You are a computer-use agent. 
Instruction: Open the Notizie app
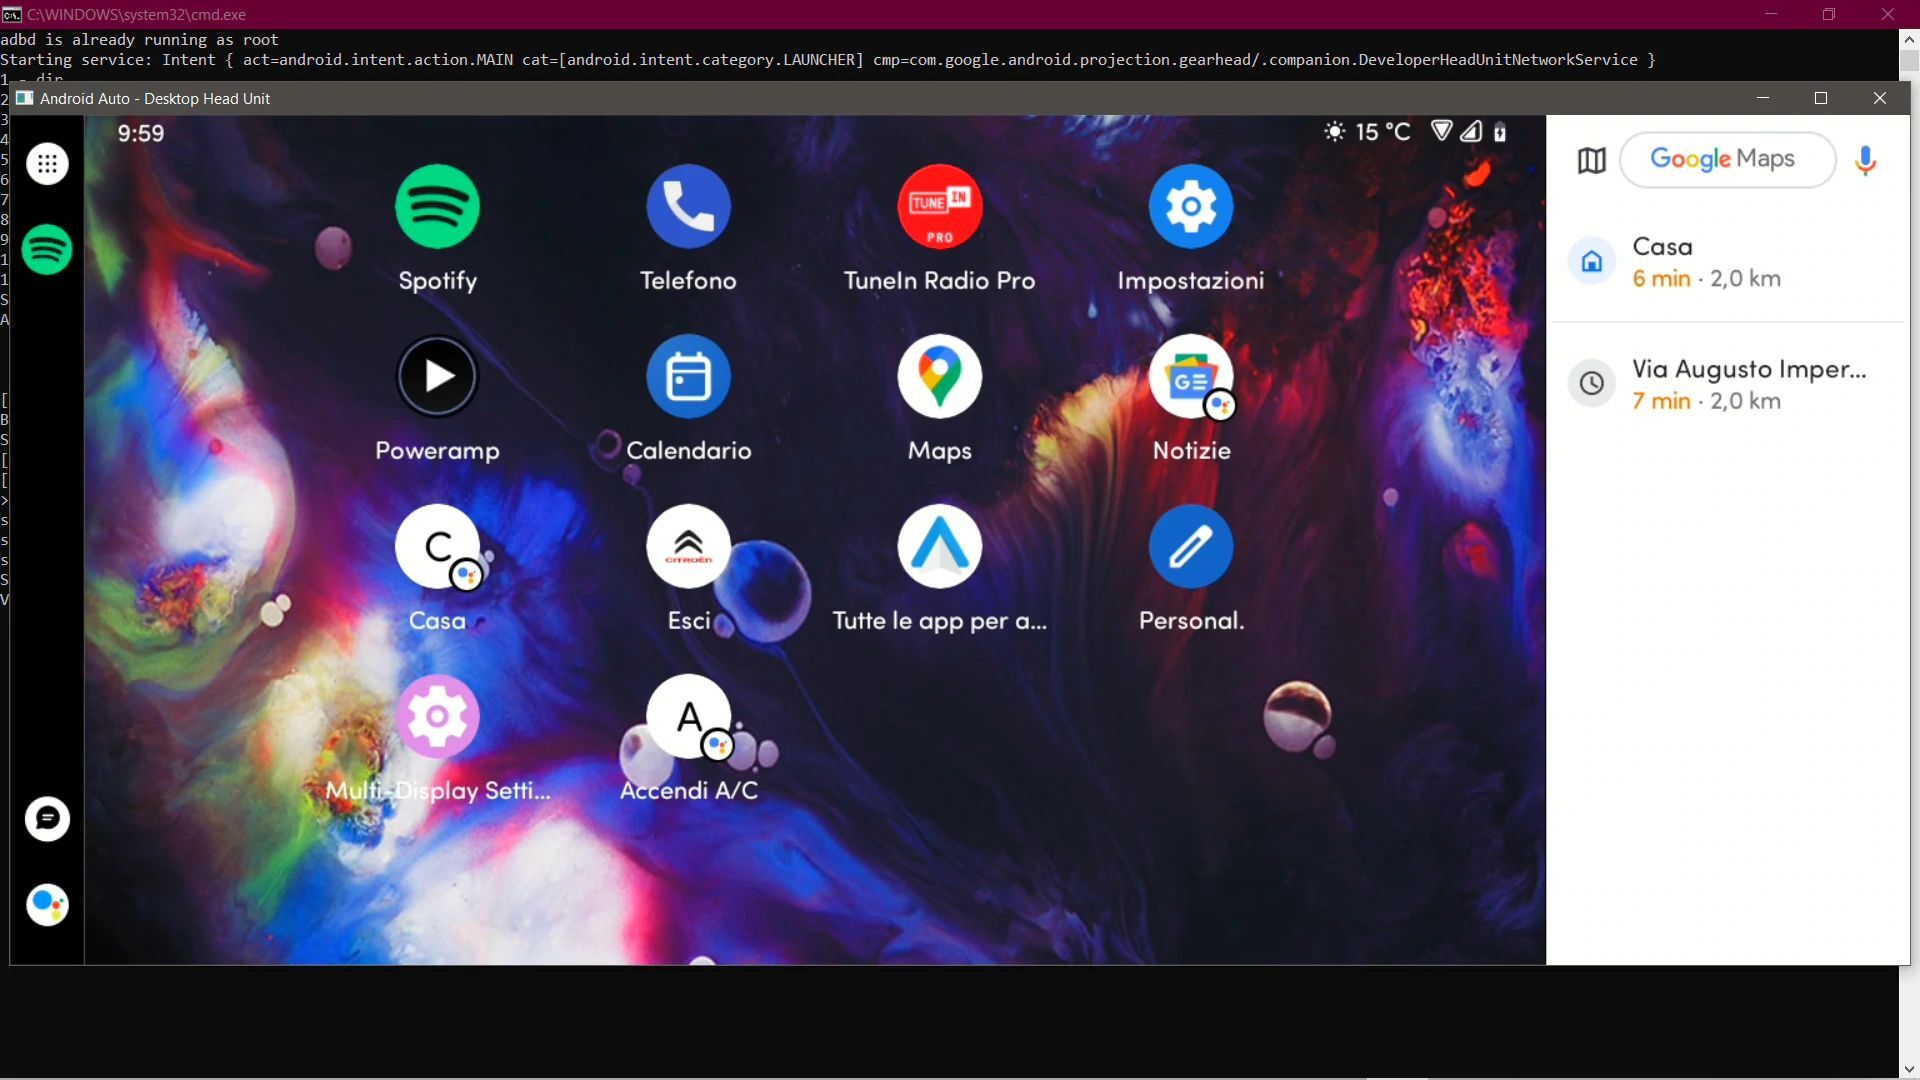click(x=1190, y=376)
